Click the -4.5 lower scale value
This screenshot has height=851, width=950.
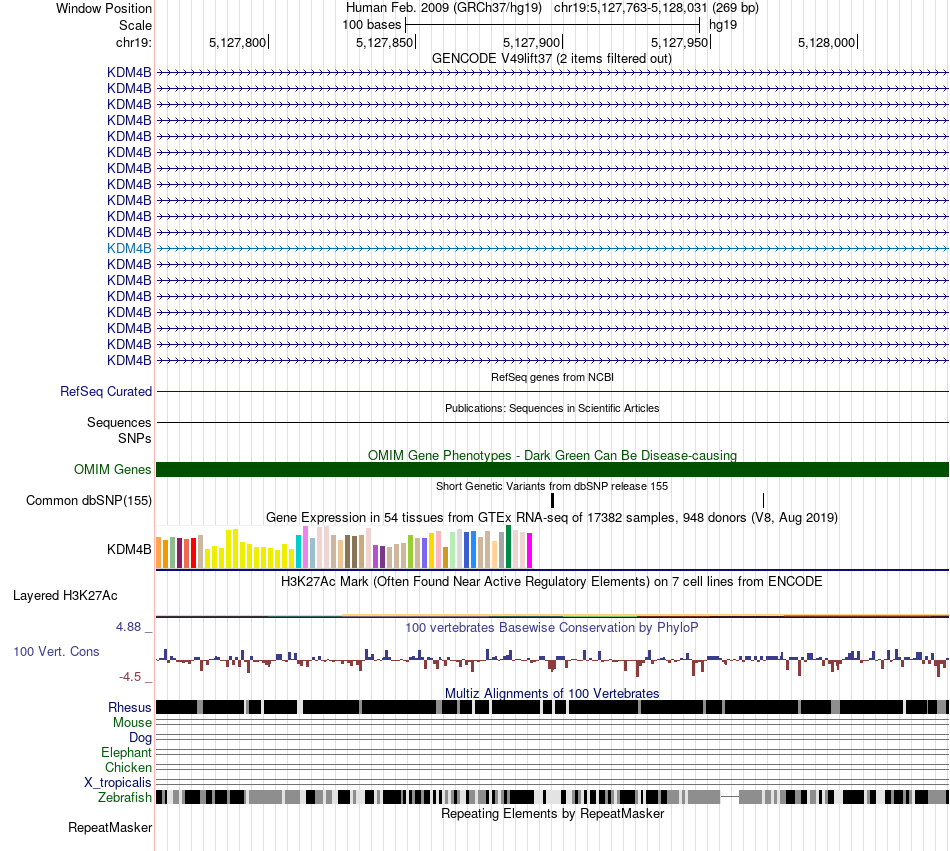coord(130,677)
